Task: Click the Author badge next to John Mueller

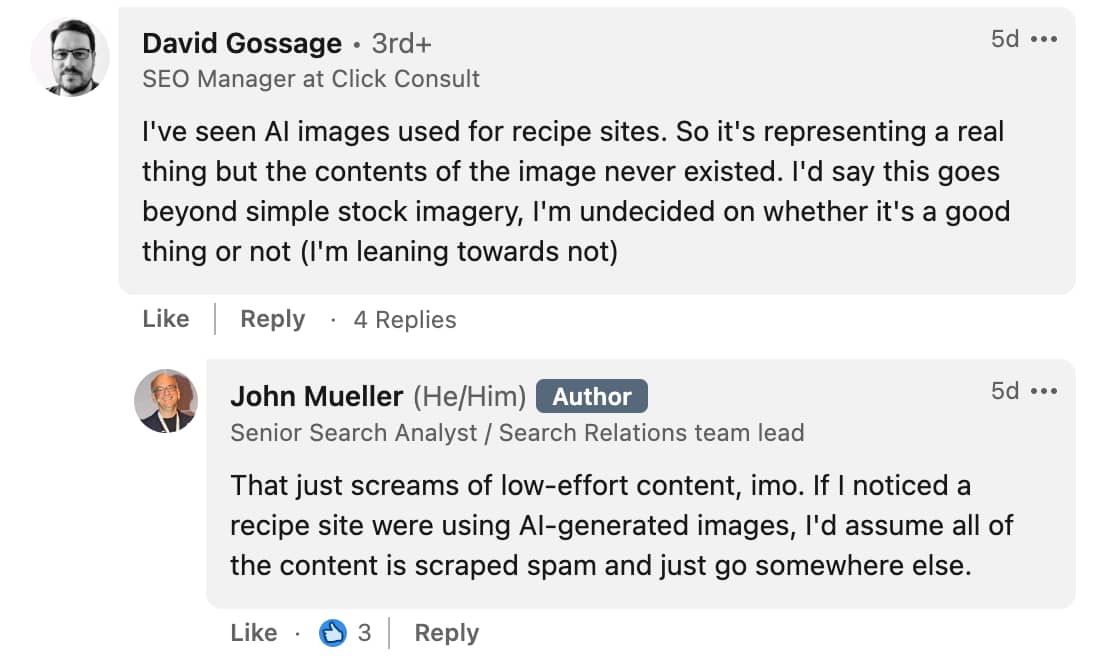Action: (x=592, y=396)
